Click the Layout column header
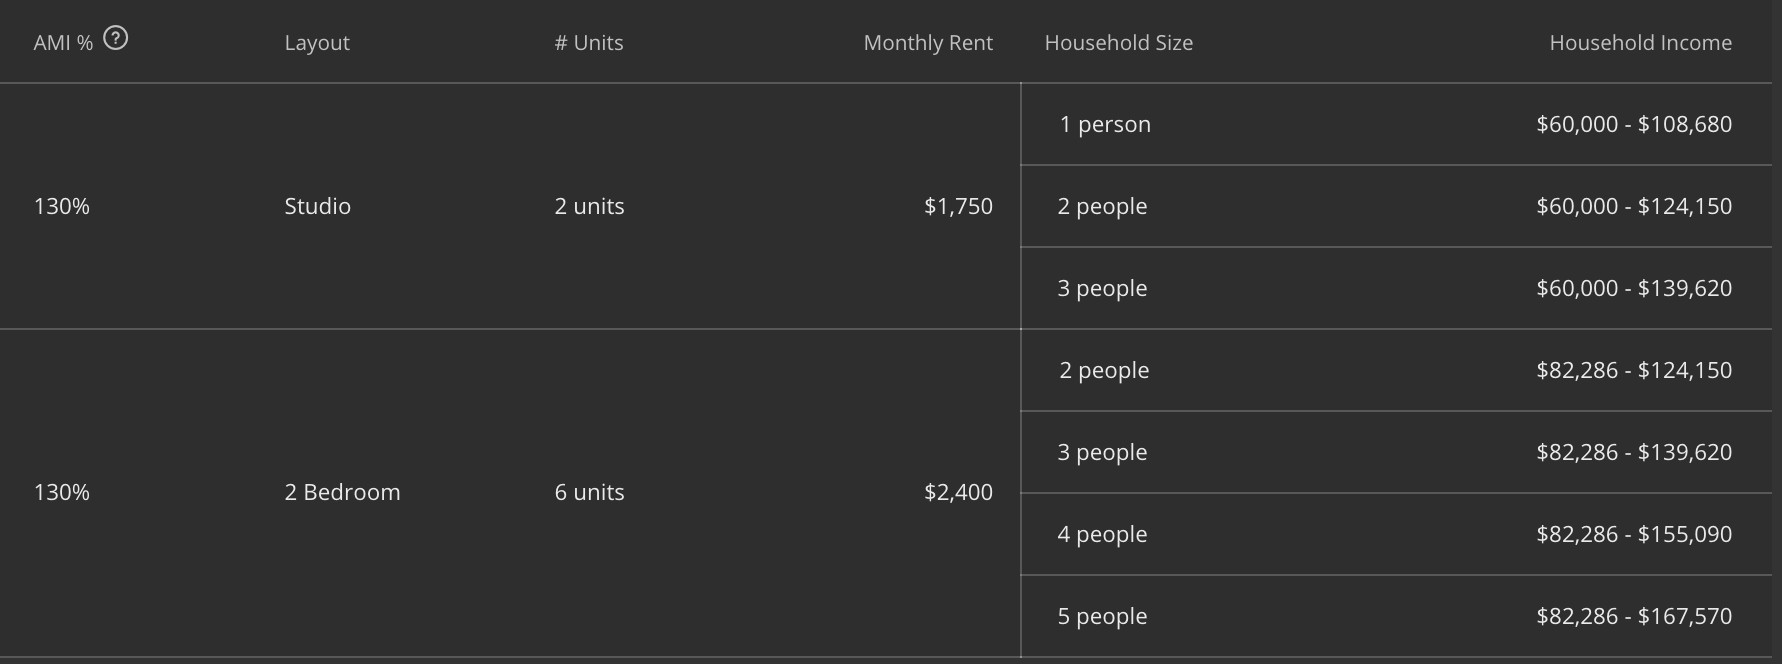The image size is (1782, 664). [317, 43]
